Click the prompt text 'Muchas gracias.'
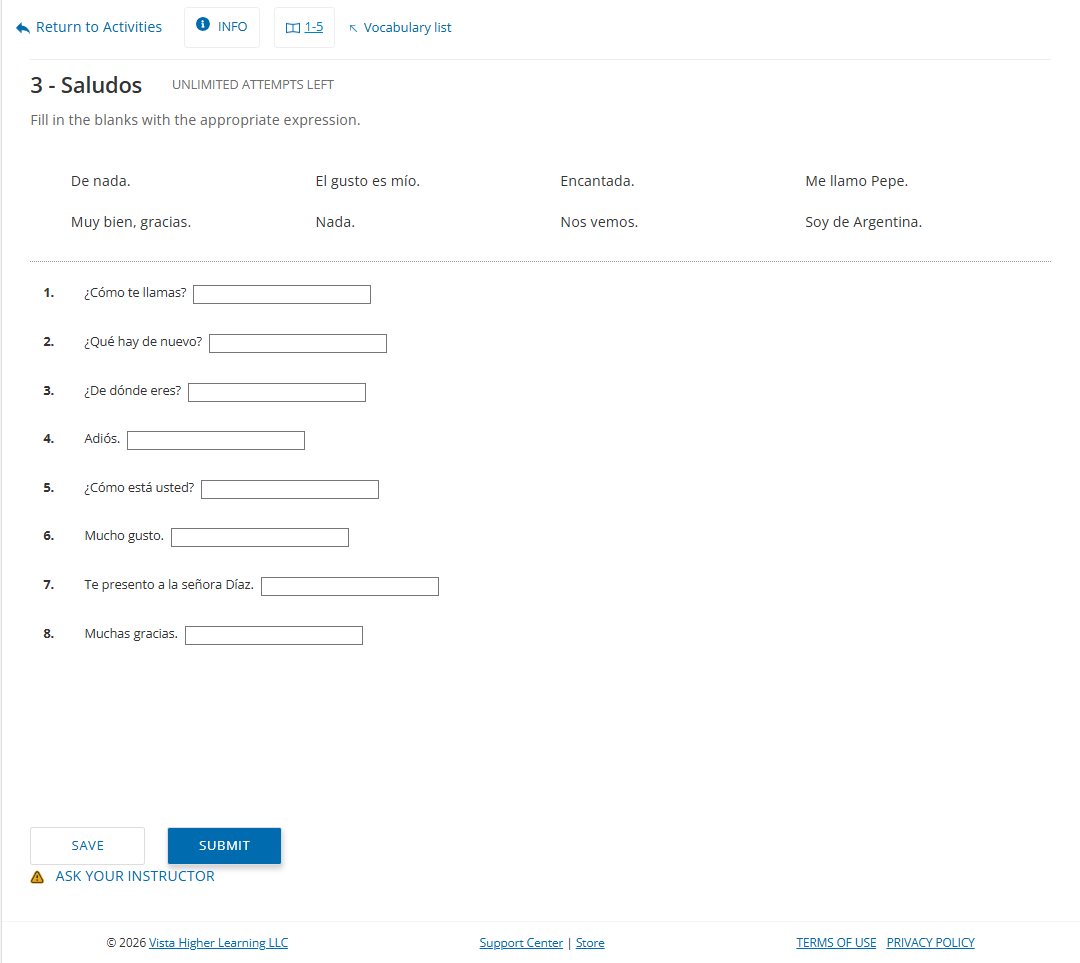The width and height of the screenshot is (1080, 963). (x=132, y=634)
